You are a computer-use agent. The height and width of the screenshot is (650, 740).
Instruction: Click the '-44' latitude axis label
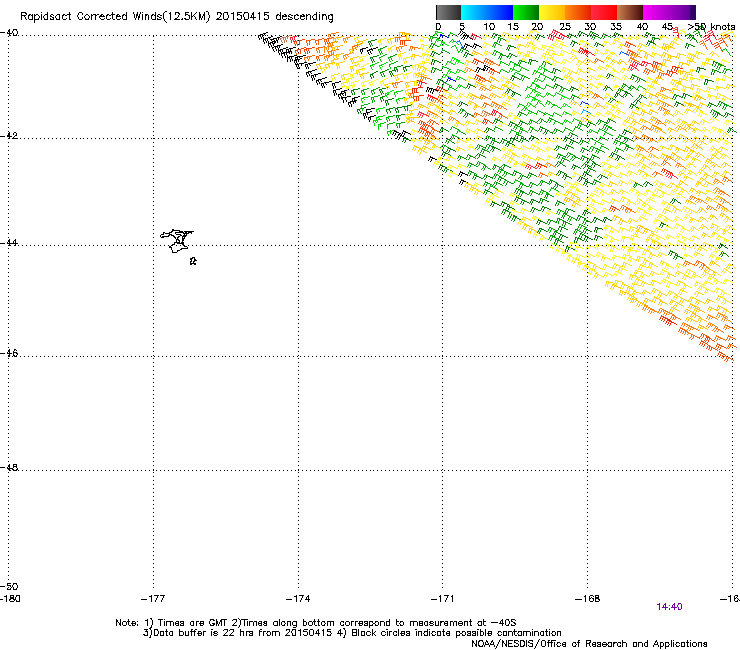pos(9,242)
